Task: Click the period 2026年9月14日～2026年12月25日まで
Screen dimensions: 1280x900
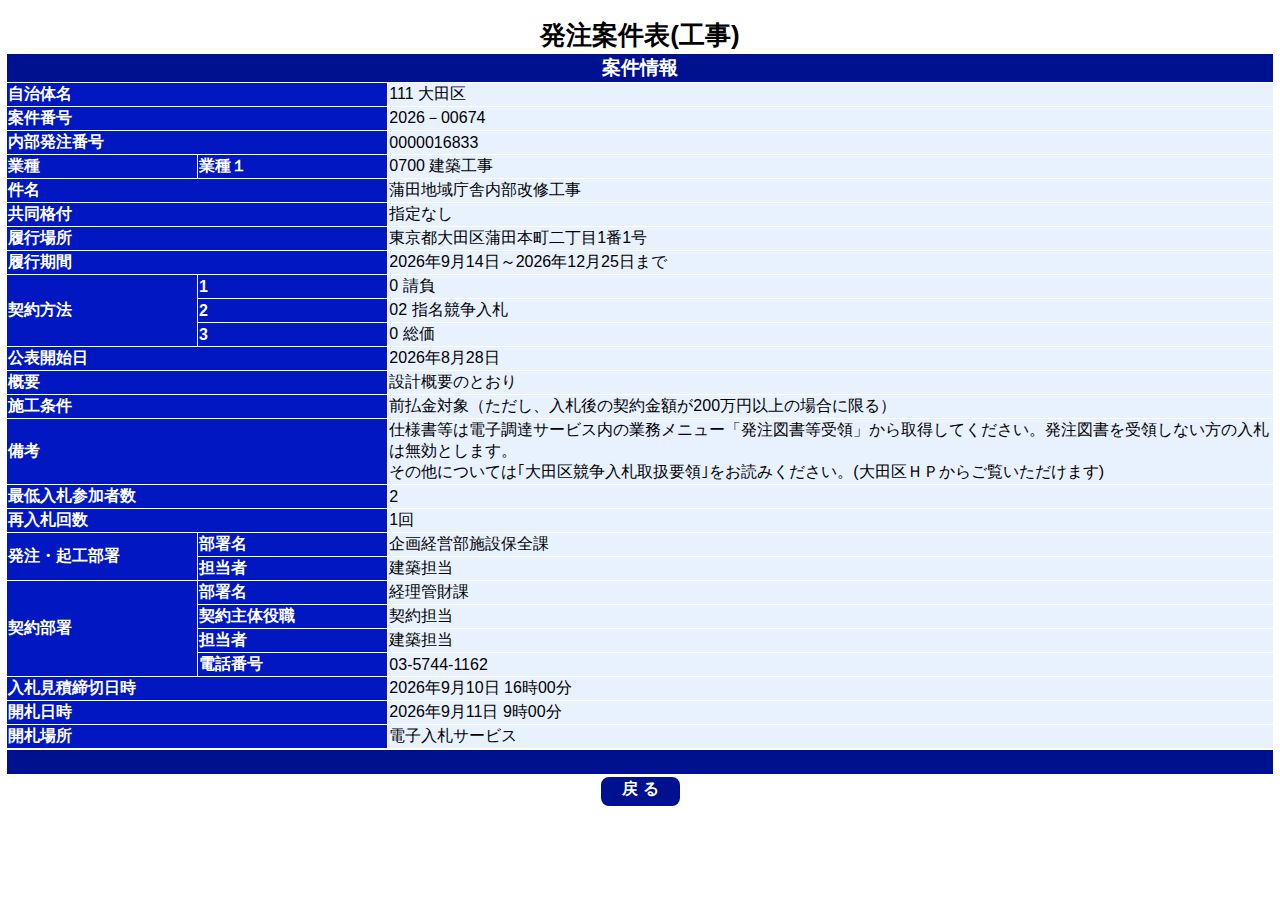Action: click(528, 262)
